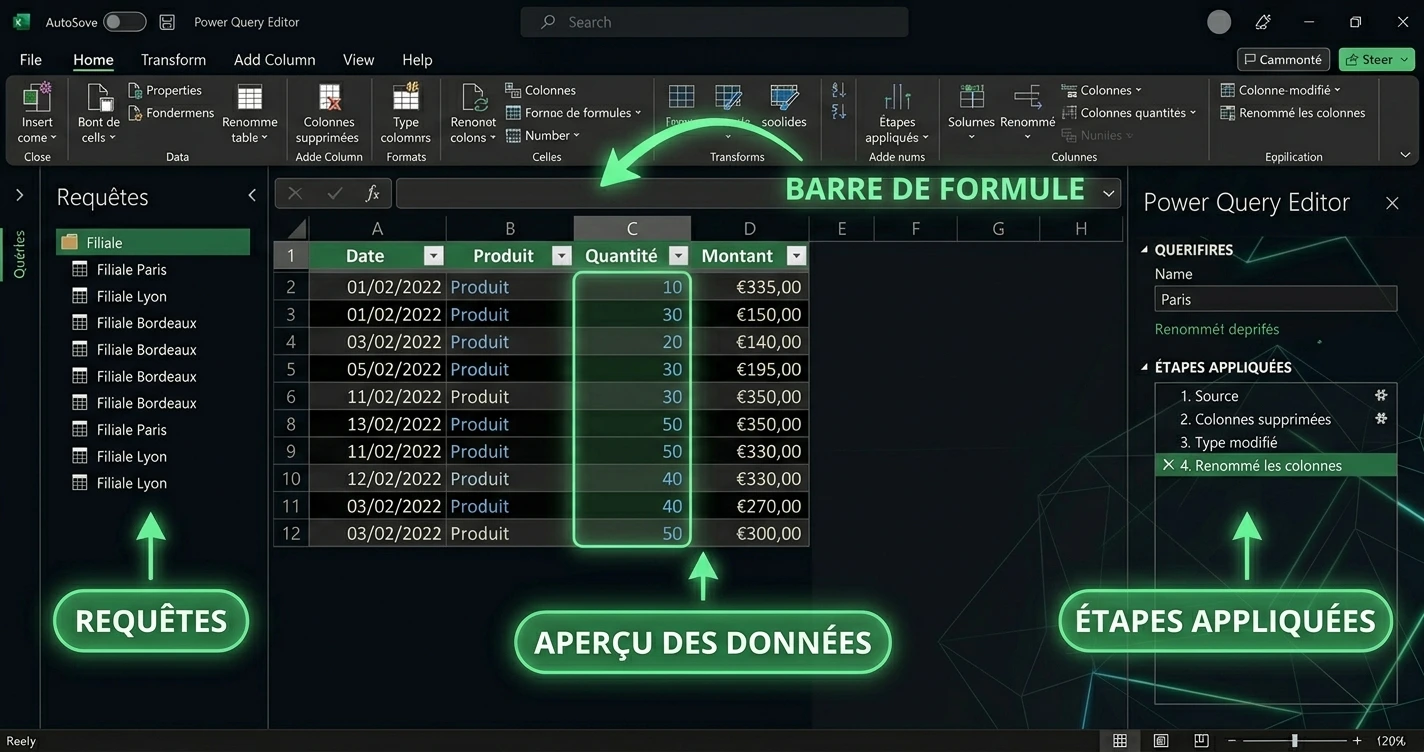Collapse the Requêtes pane

tap(251, 196)
